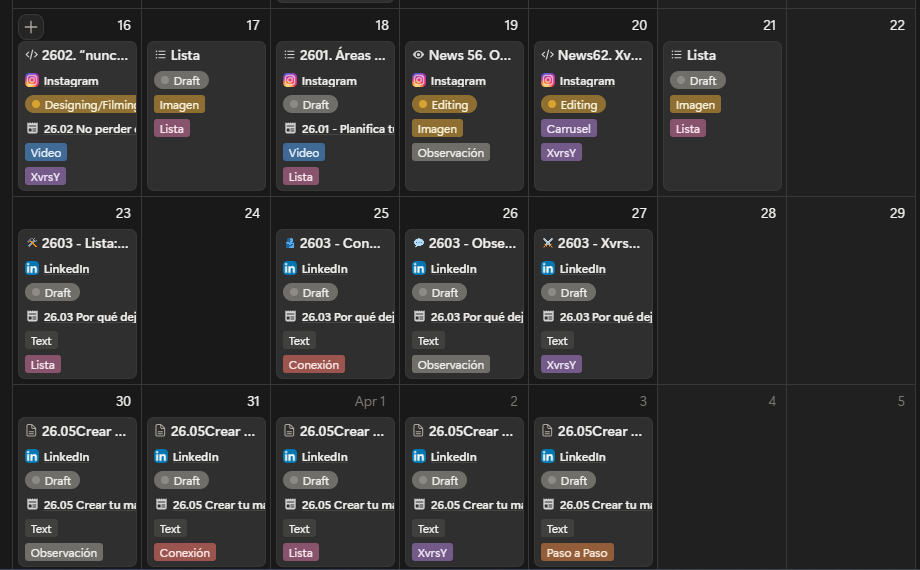The width and height of the screenshot is (920, 570).
Task: Click the document icon on day 31's card
Action: [160, 432]
